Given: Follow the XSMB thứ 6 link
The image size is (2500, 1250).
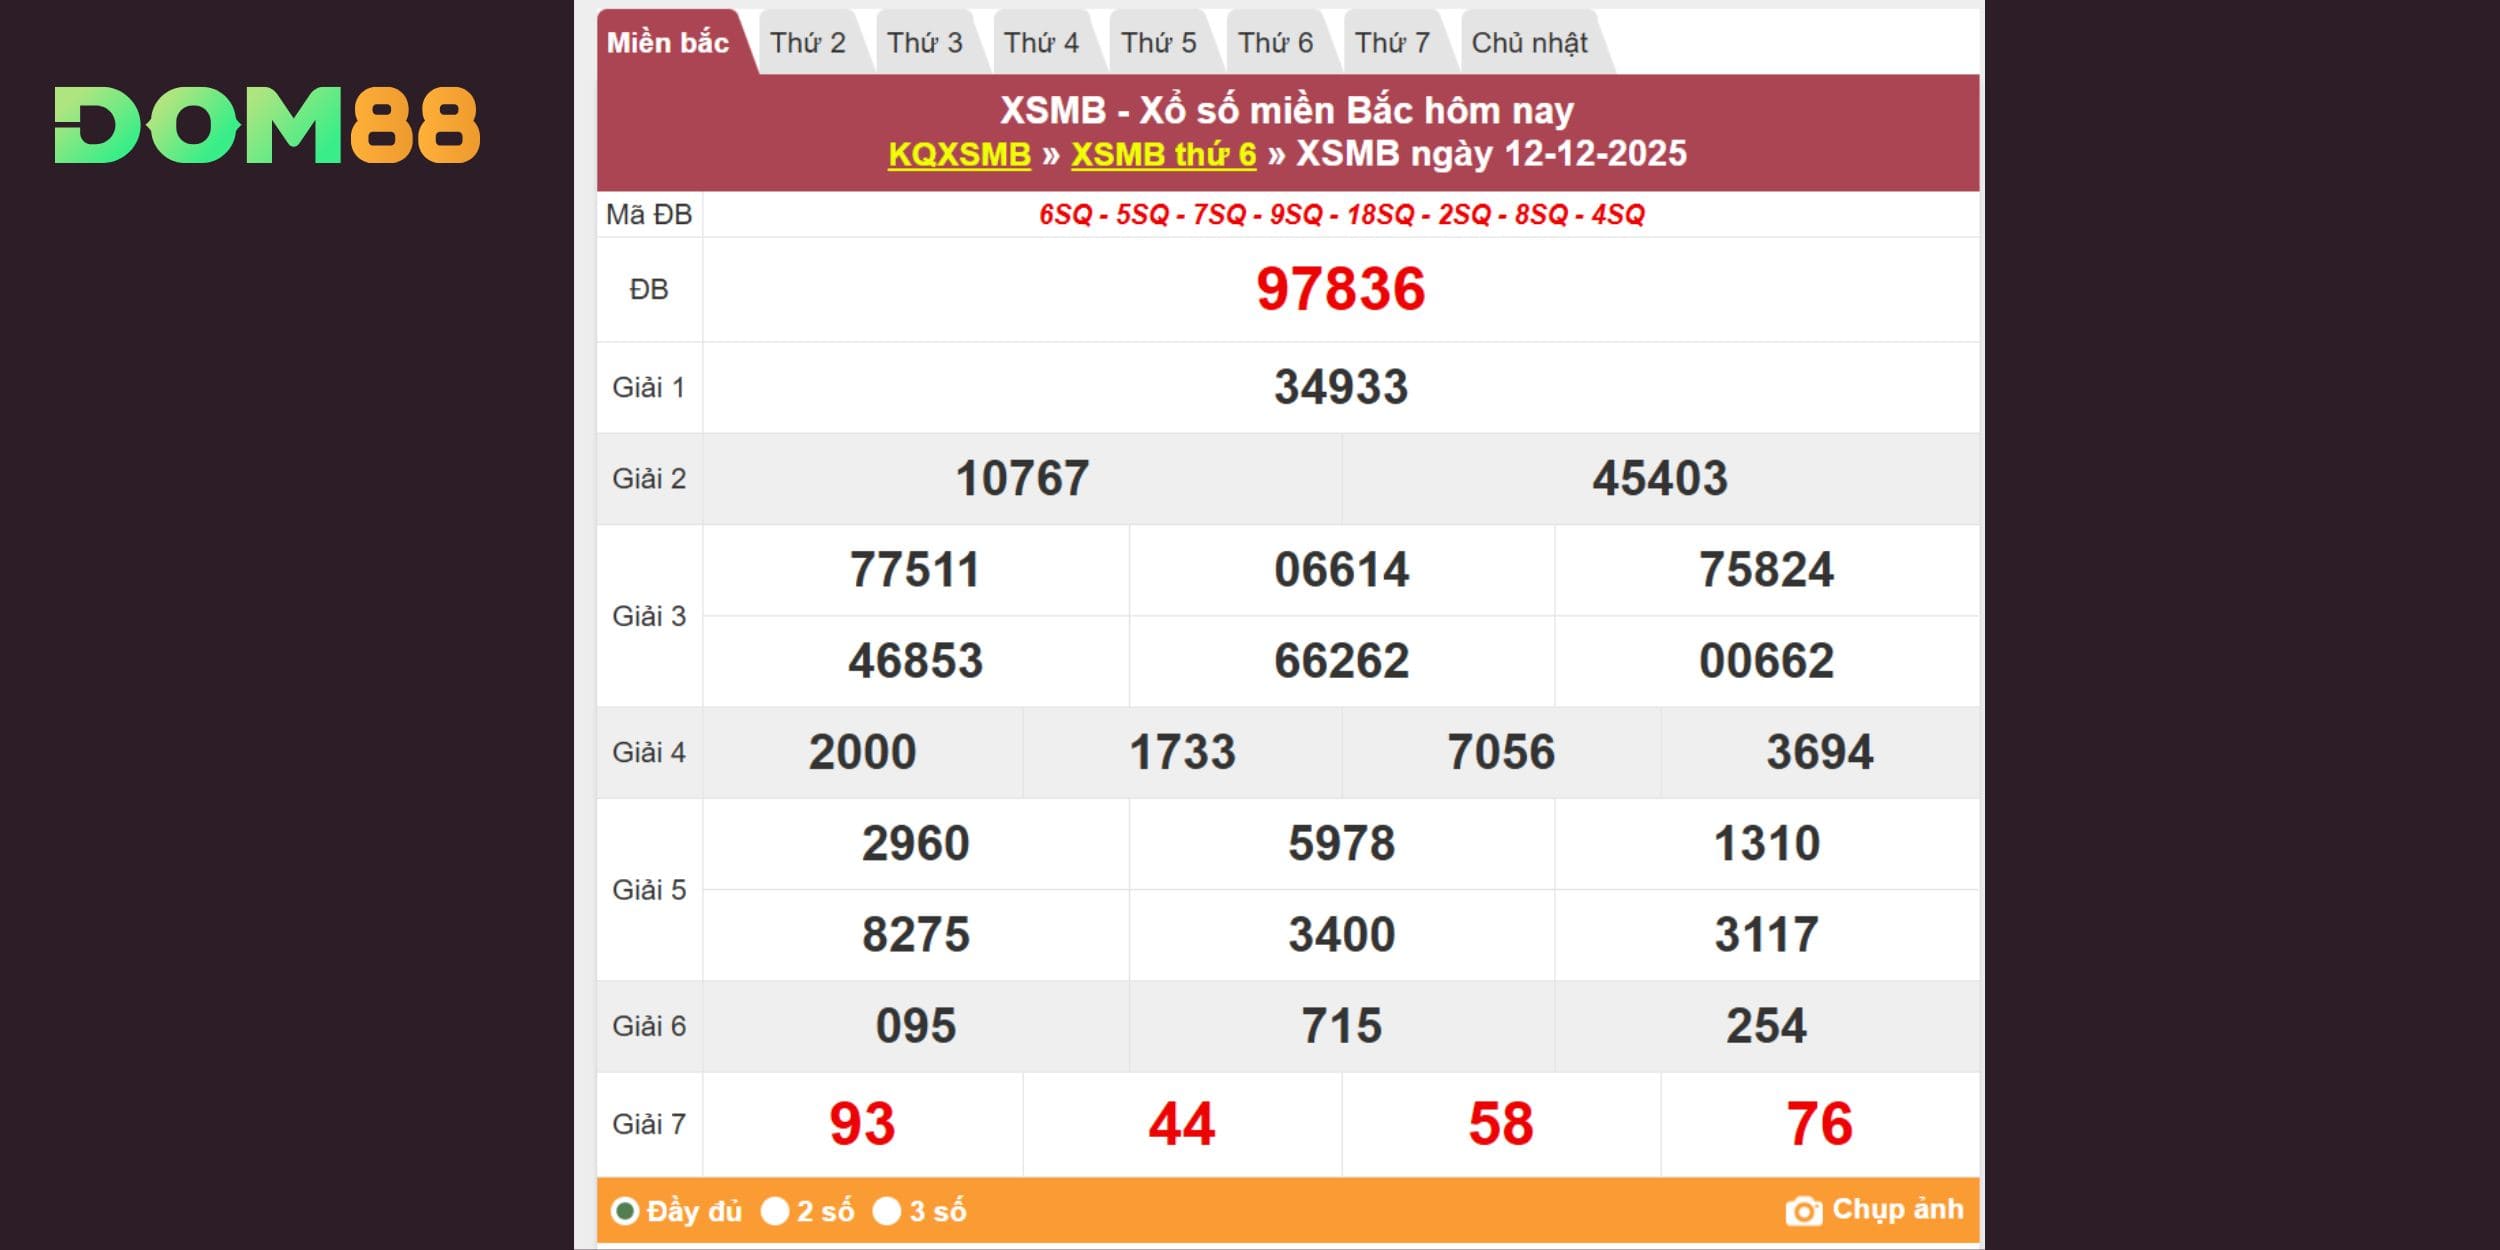Looking at the screenshot, I should coord(1163,154).
